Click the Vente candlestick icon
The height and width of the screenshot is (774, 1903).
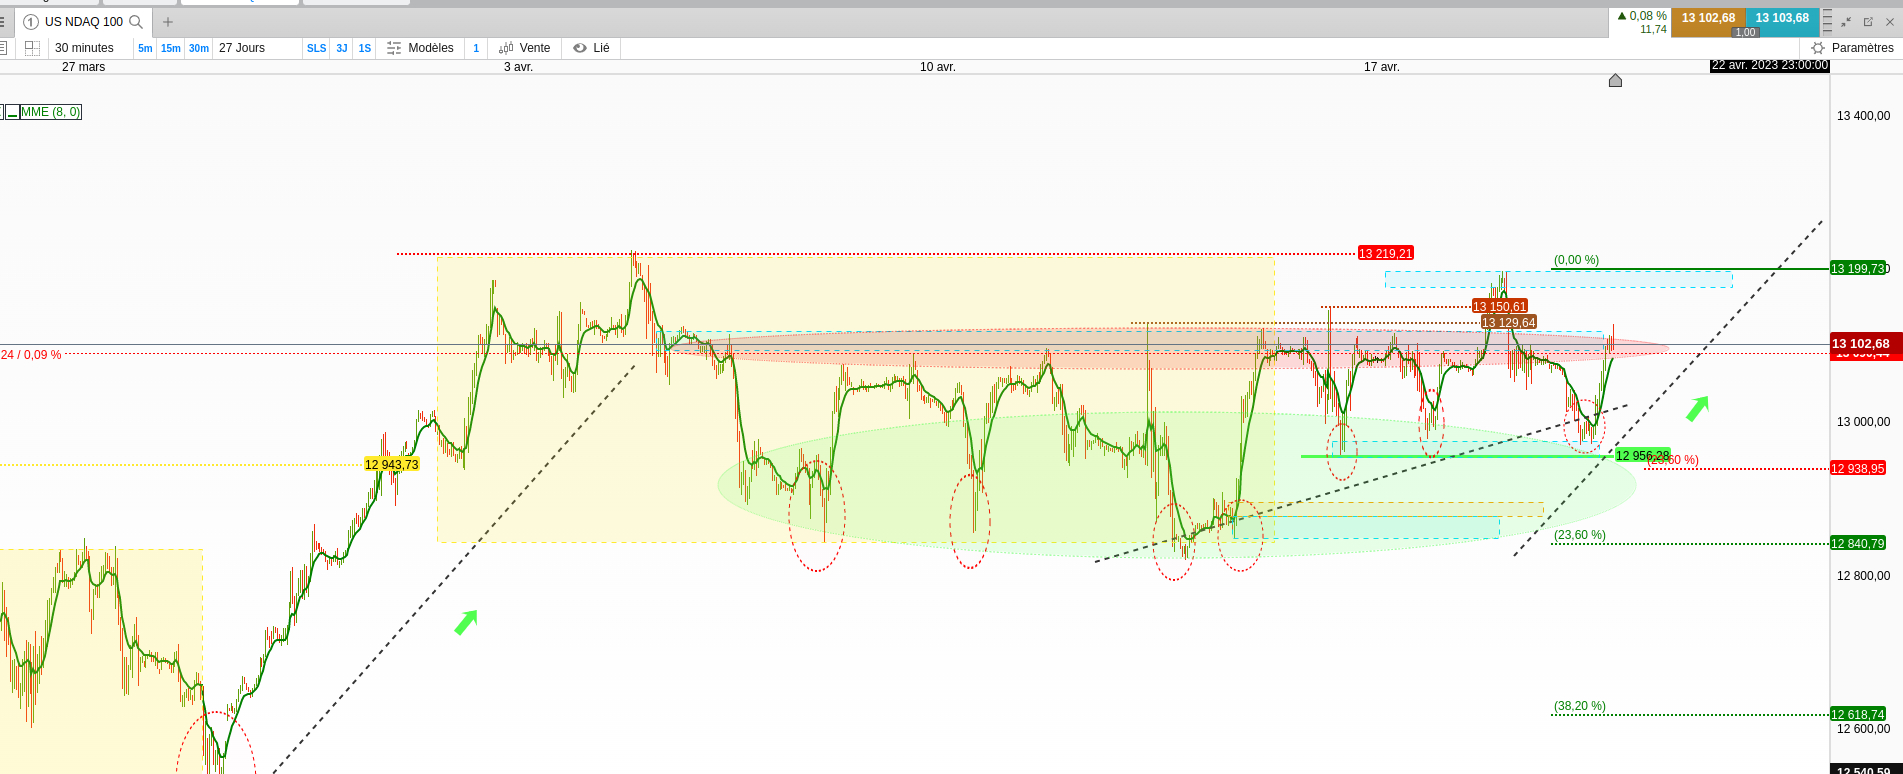(x=506, y=48)
